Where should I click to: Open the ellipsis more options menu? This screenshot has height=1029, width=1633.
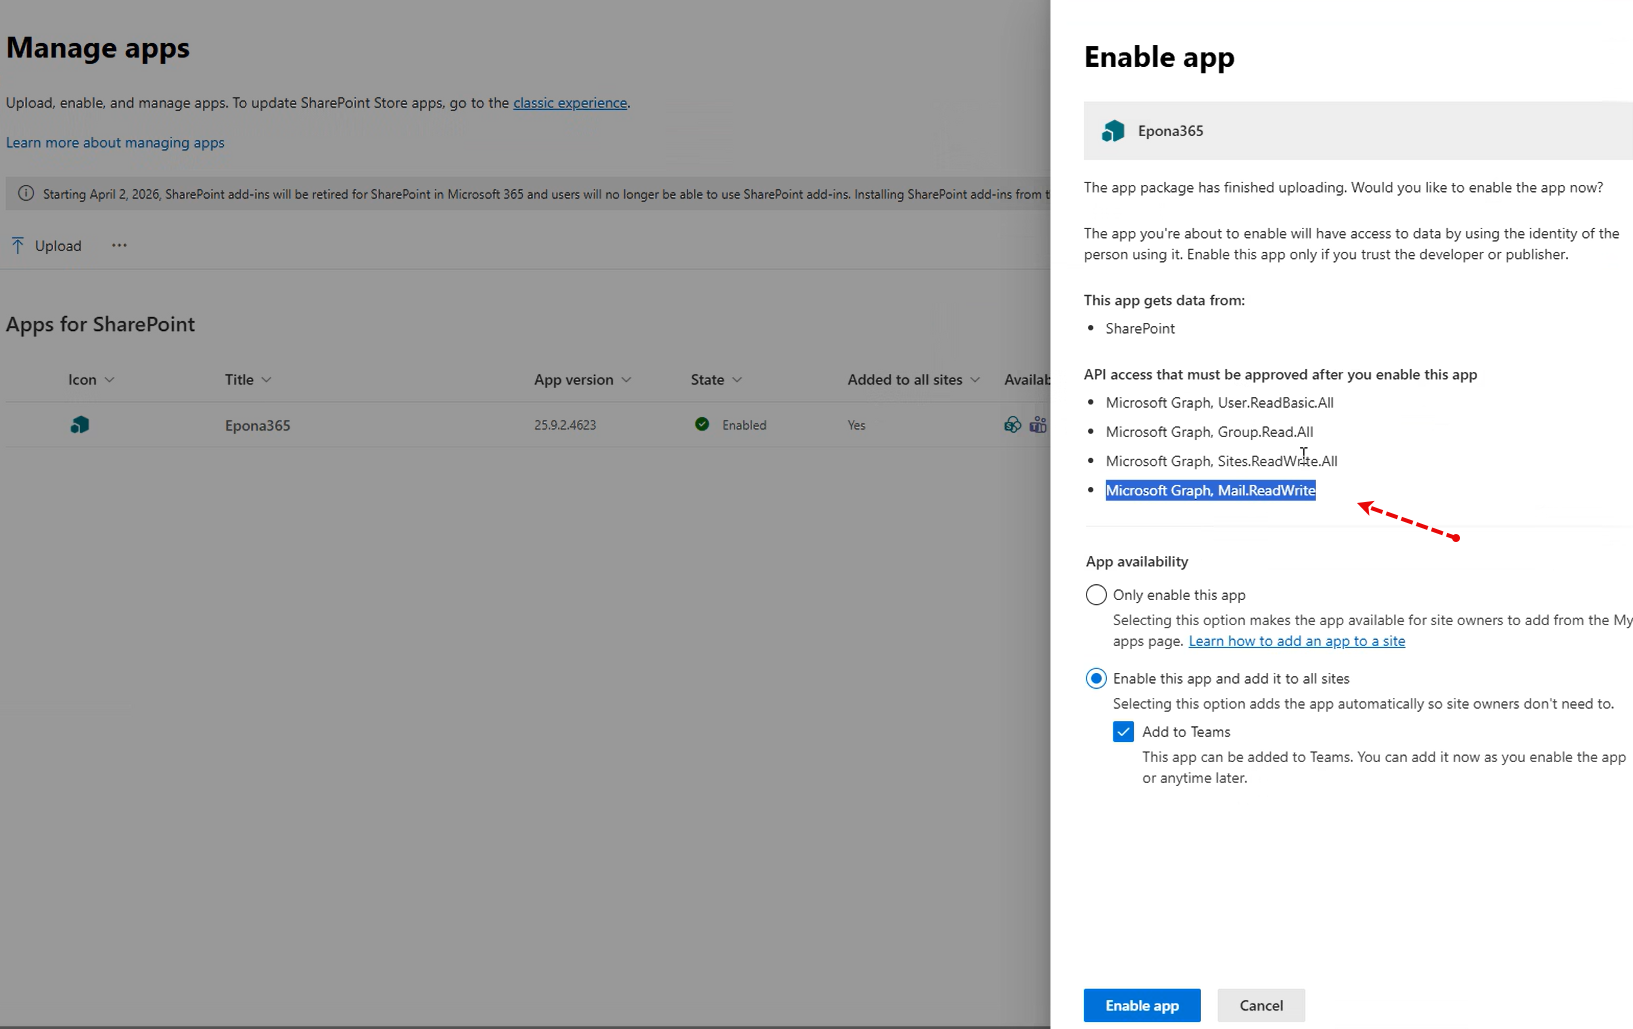point(119,245)
